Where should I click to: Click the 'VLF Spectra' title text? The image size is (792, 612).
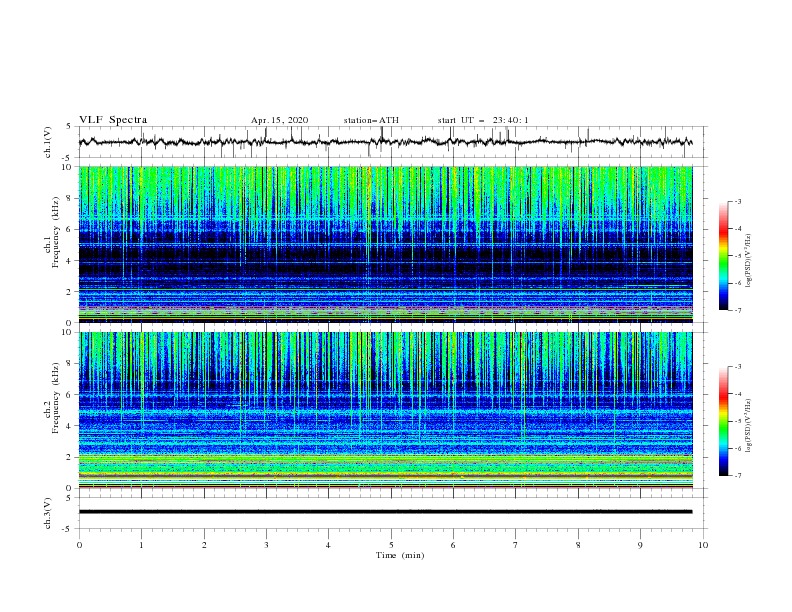click(x=113, y=120)
